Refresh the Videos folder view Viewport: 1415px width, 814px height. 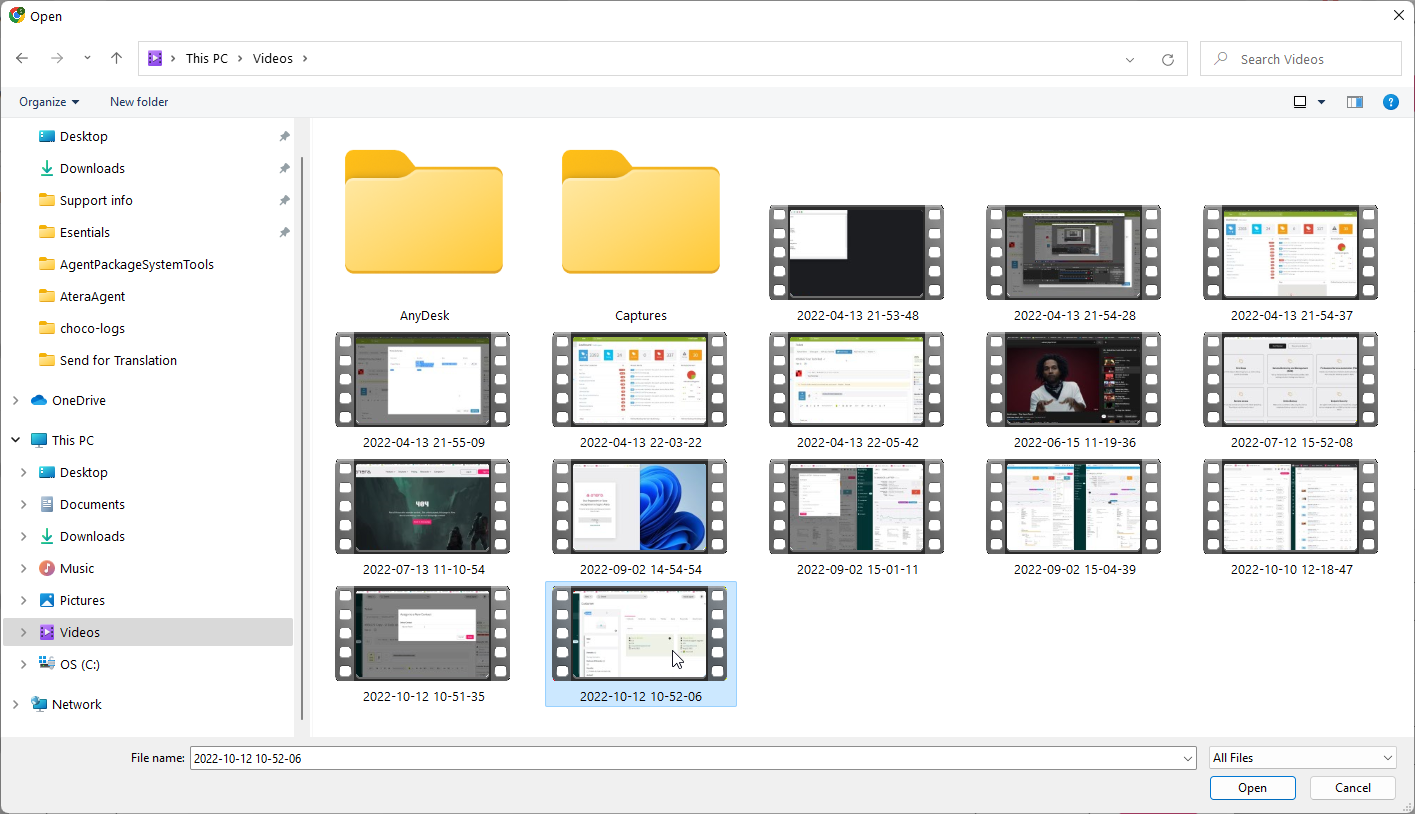pos(1168,58)
